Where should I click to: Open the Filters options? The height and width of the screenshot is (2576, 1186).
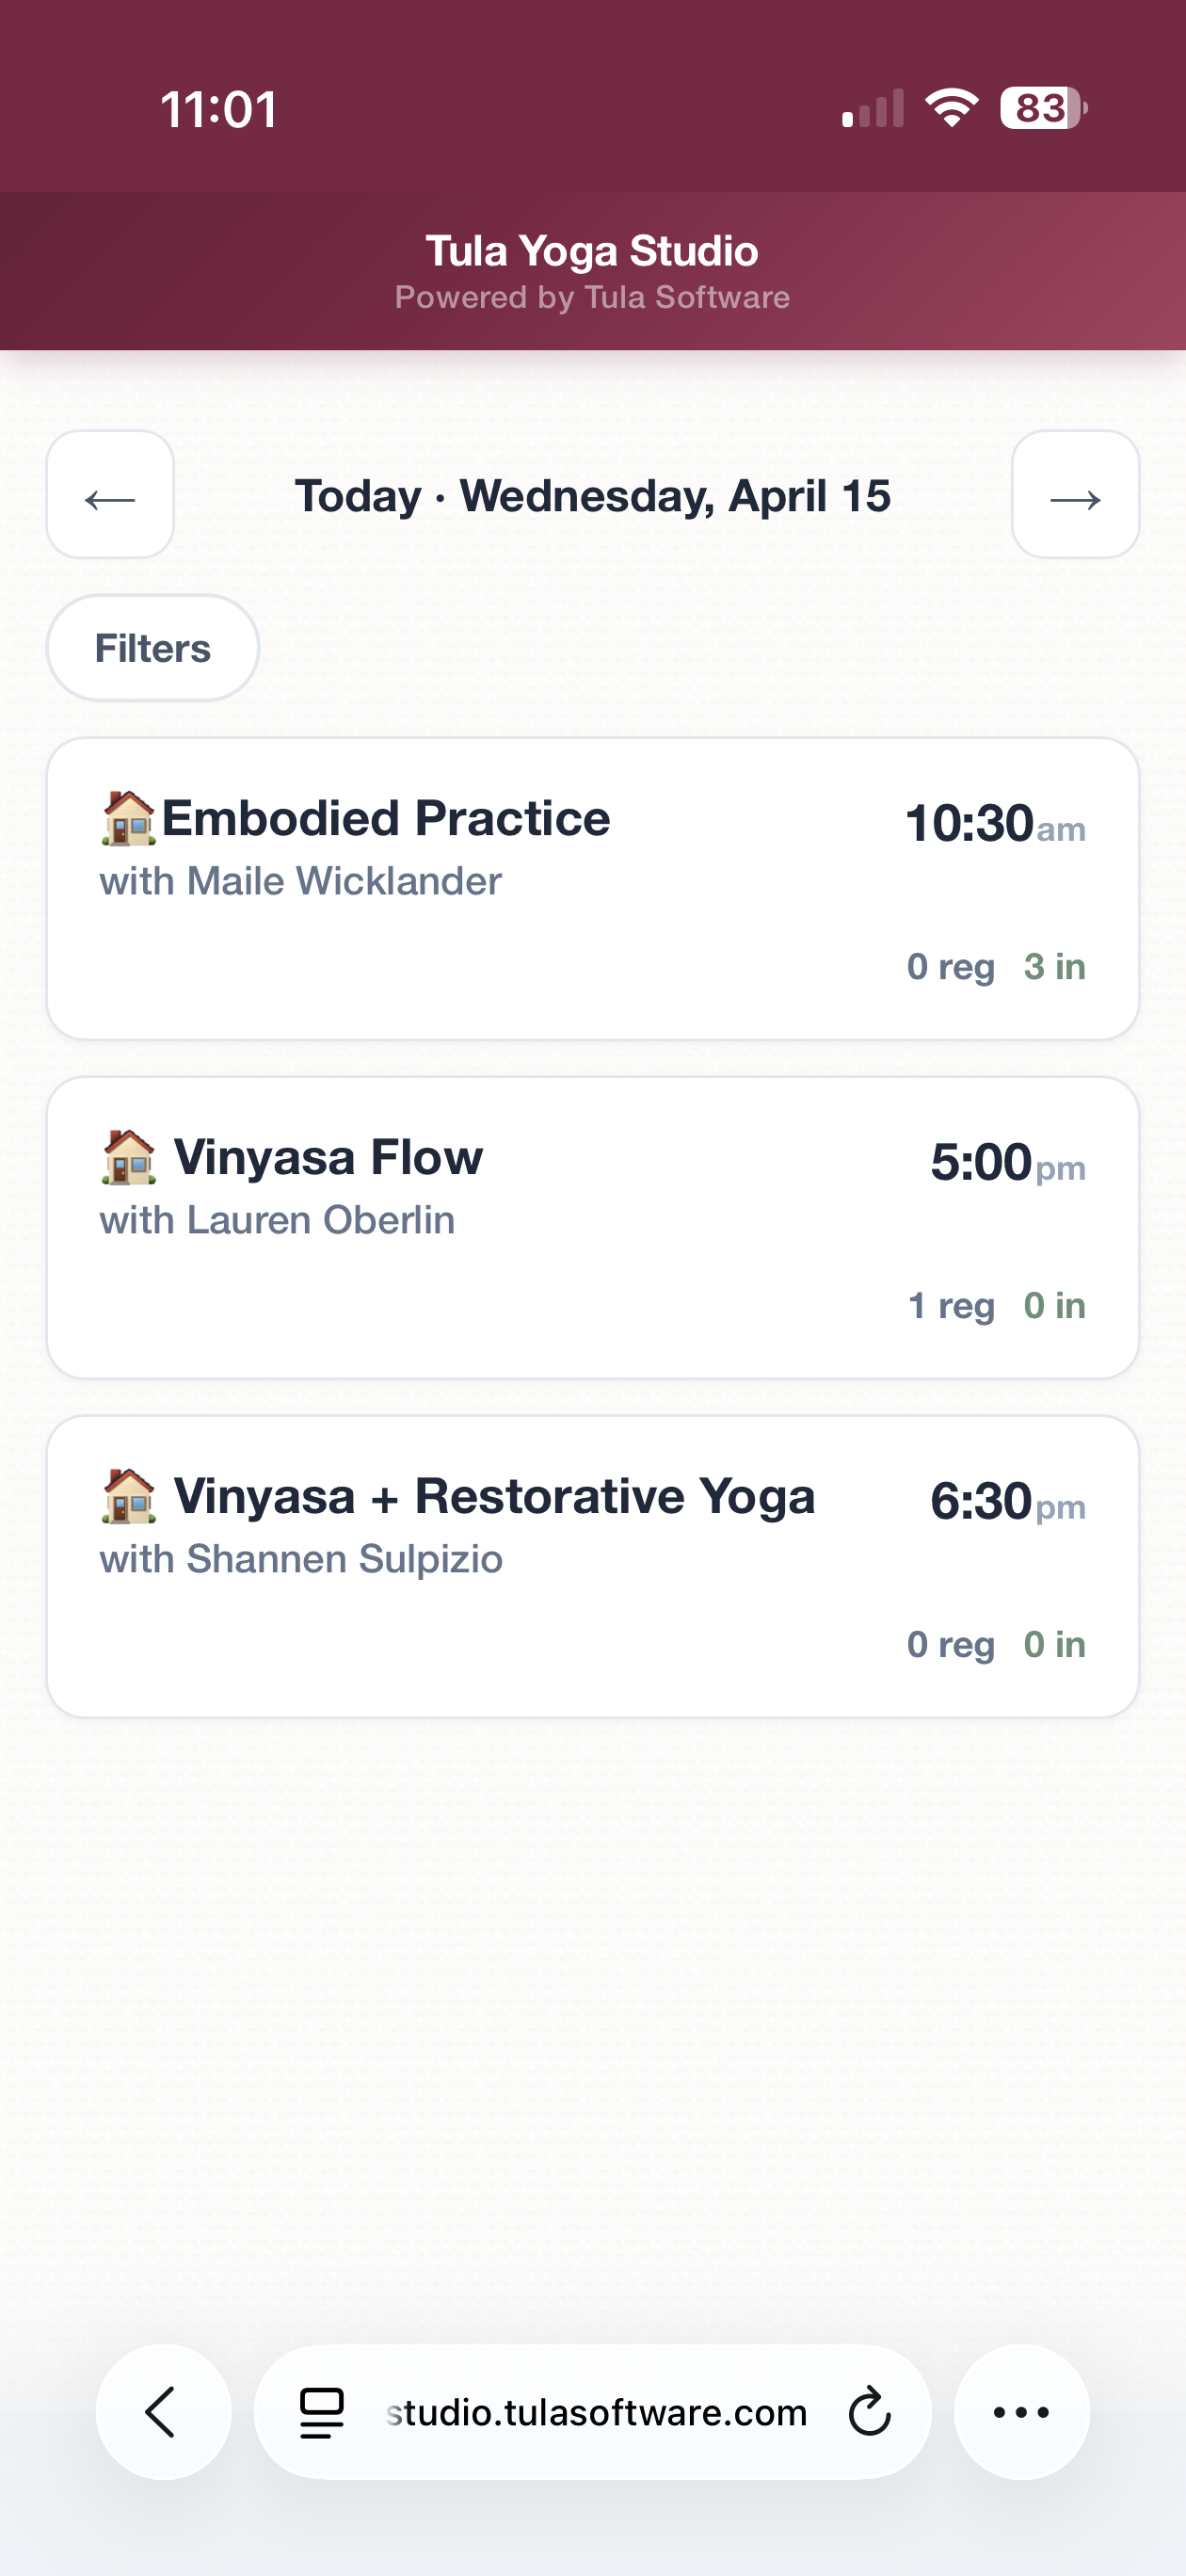tap(153, 648)
